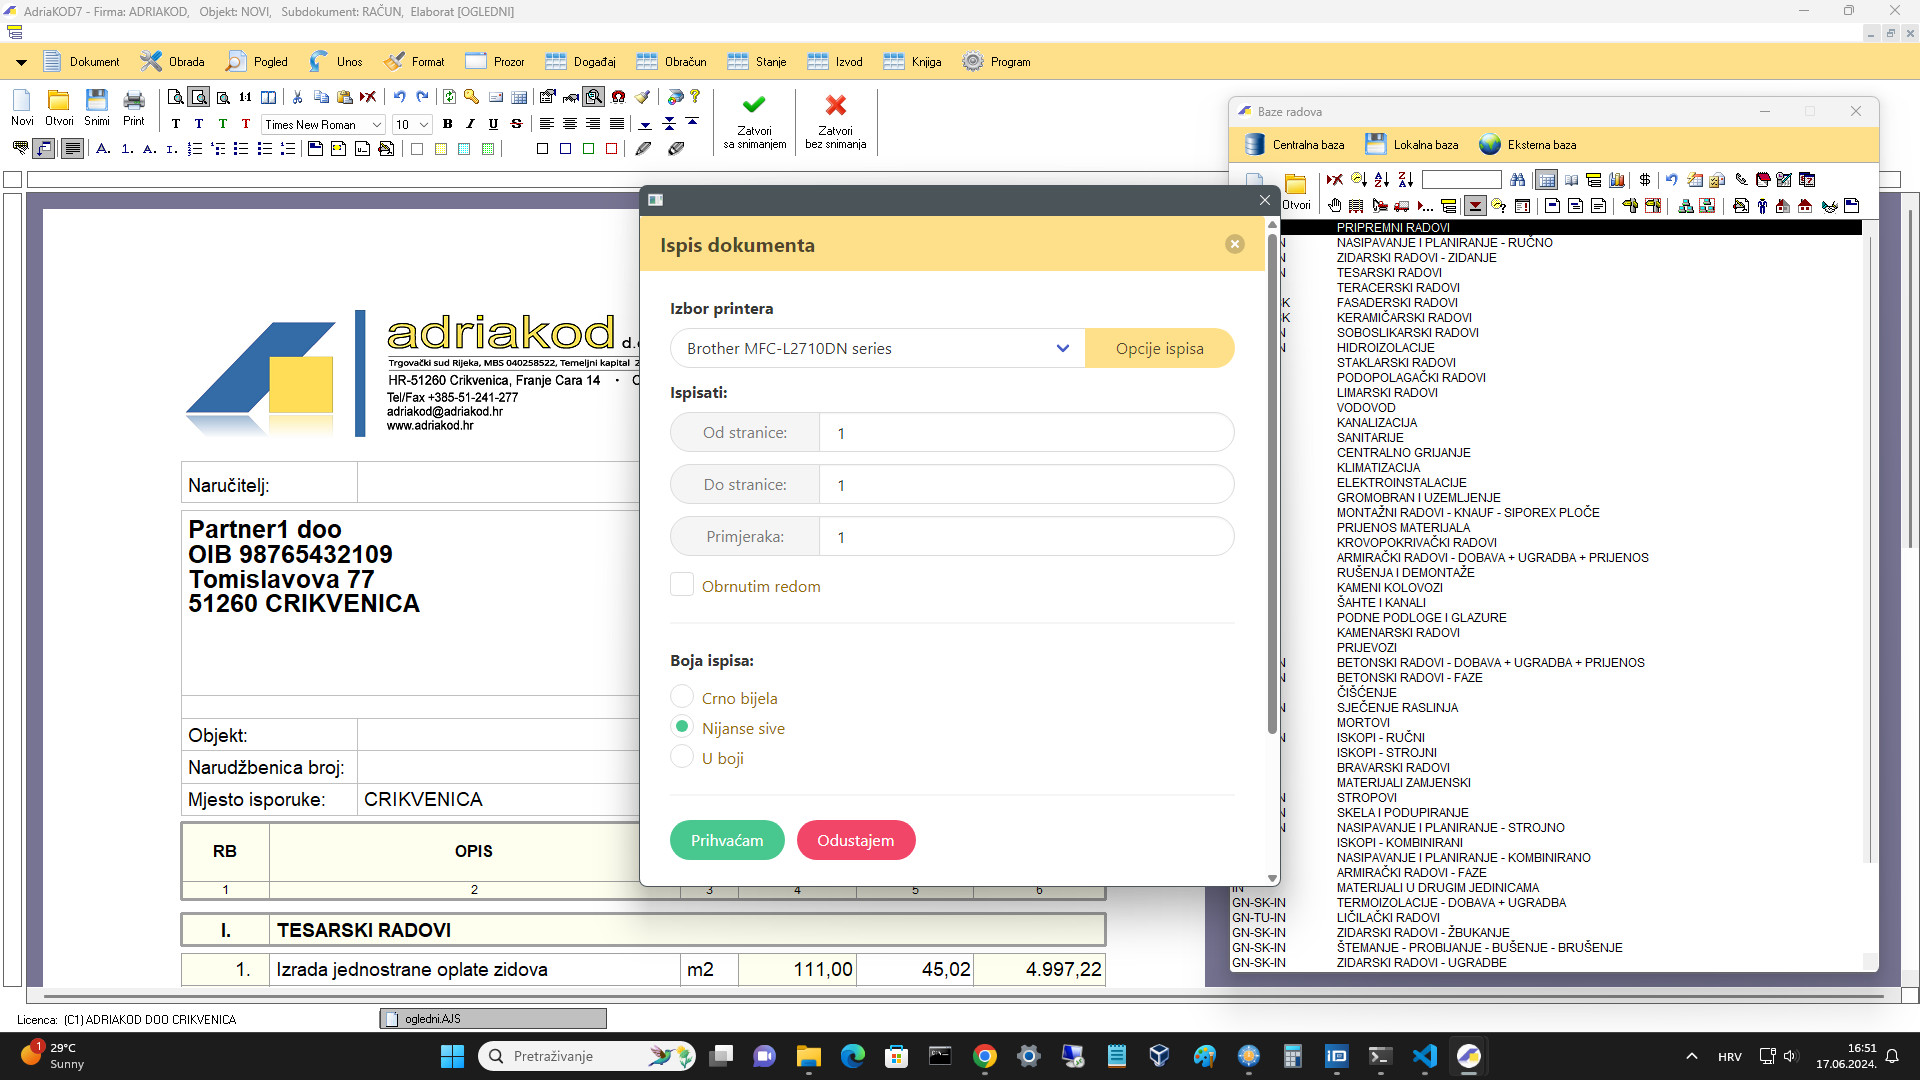Click the Prihvaćam (Accept) button
Viewport: 1920px width, 1080px height.
pyautogui.click(x=727, y=840)
